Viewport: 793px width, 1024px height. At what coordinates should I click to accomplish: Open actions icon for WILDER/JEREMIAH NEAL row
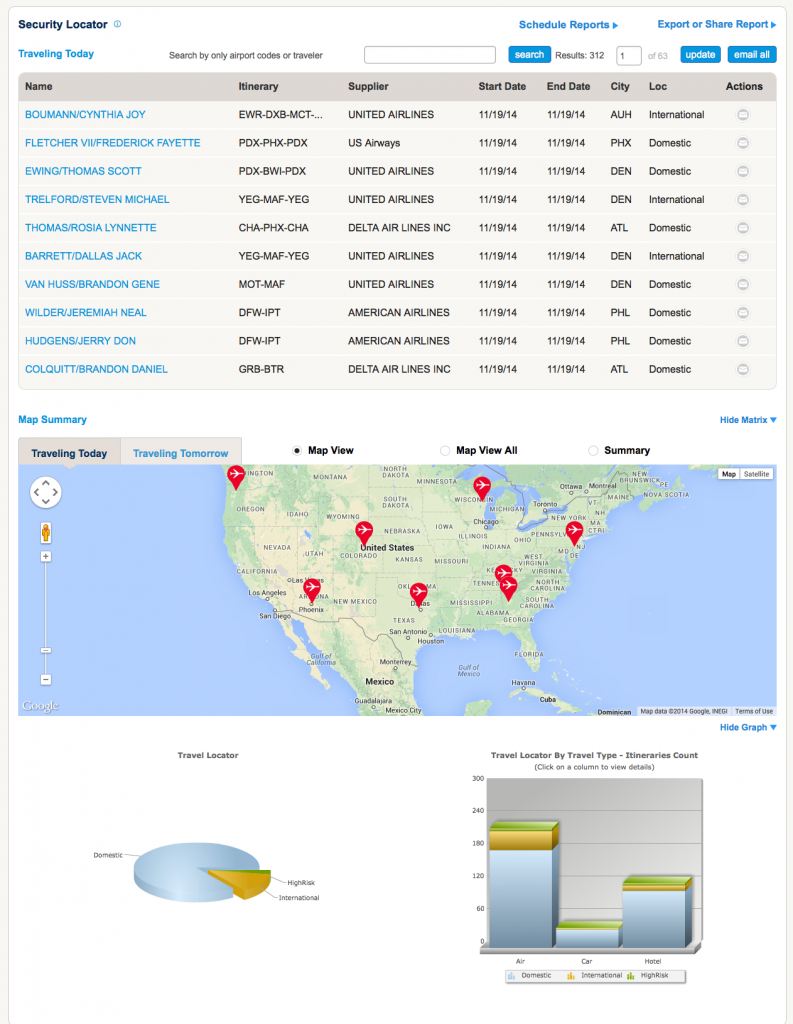pyautogui.click(x=743, y=313)
